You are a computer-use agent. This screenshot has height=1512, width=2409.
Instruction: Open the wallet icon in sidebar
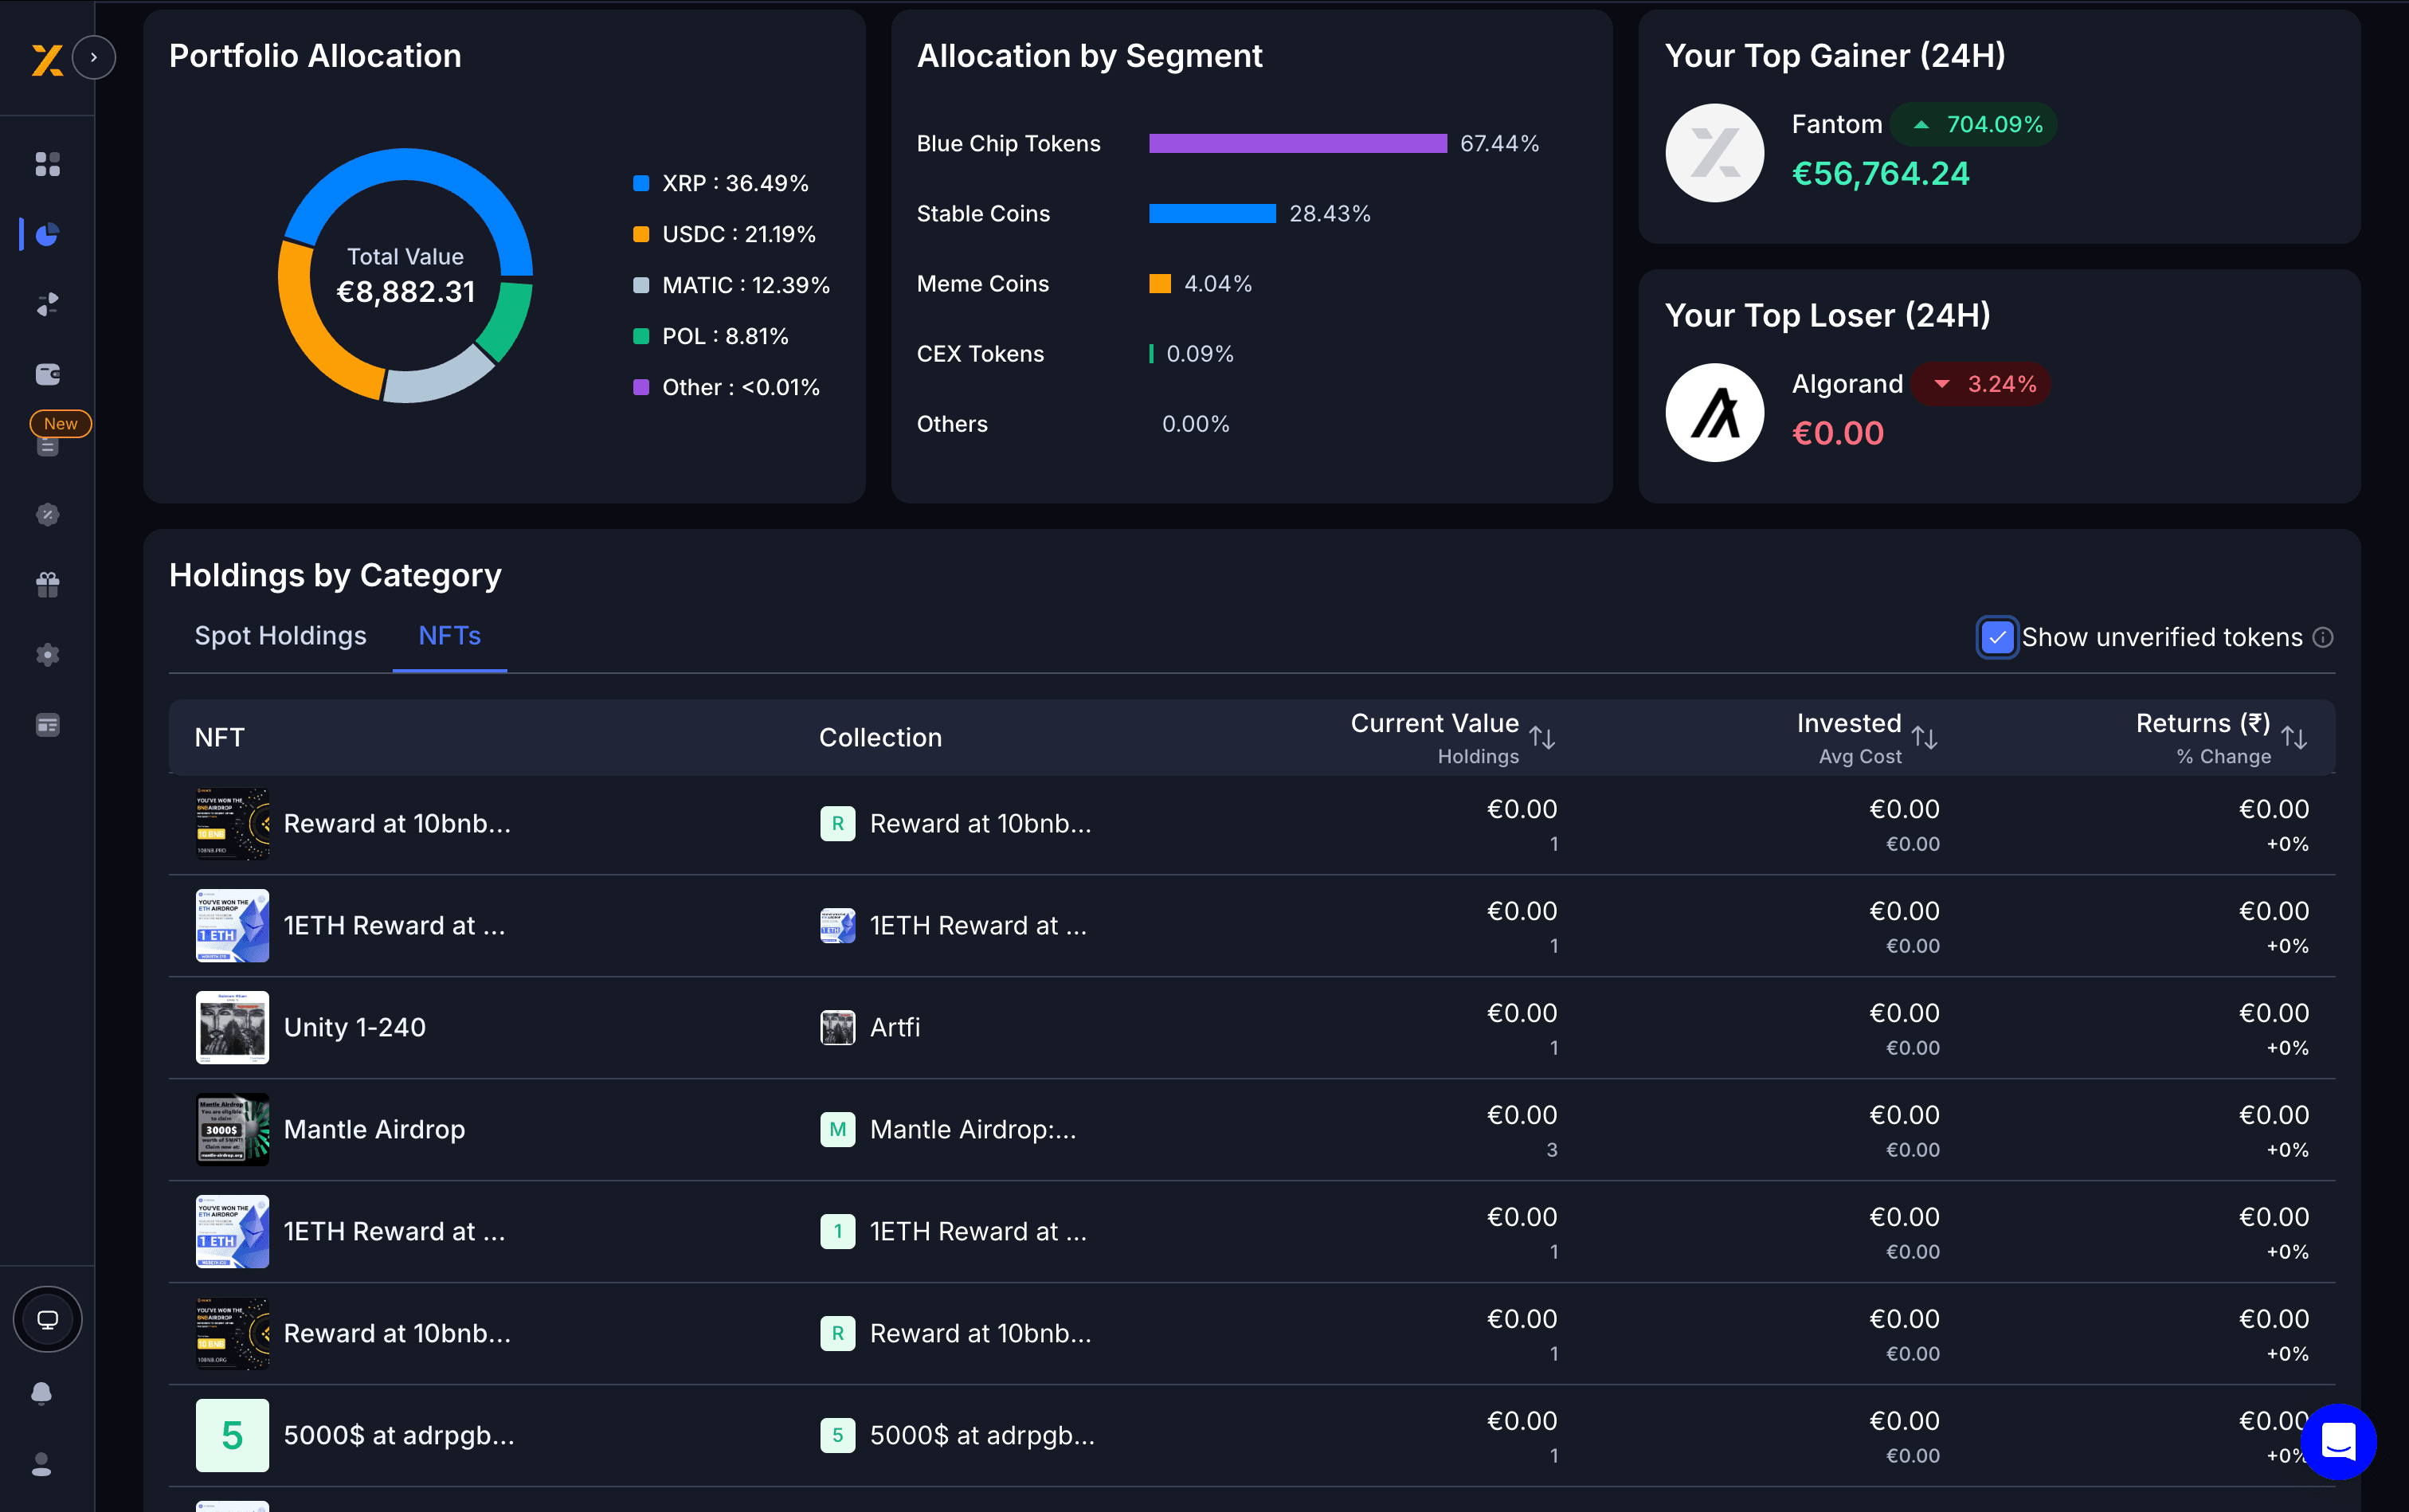[47, 374]
